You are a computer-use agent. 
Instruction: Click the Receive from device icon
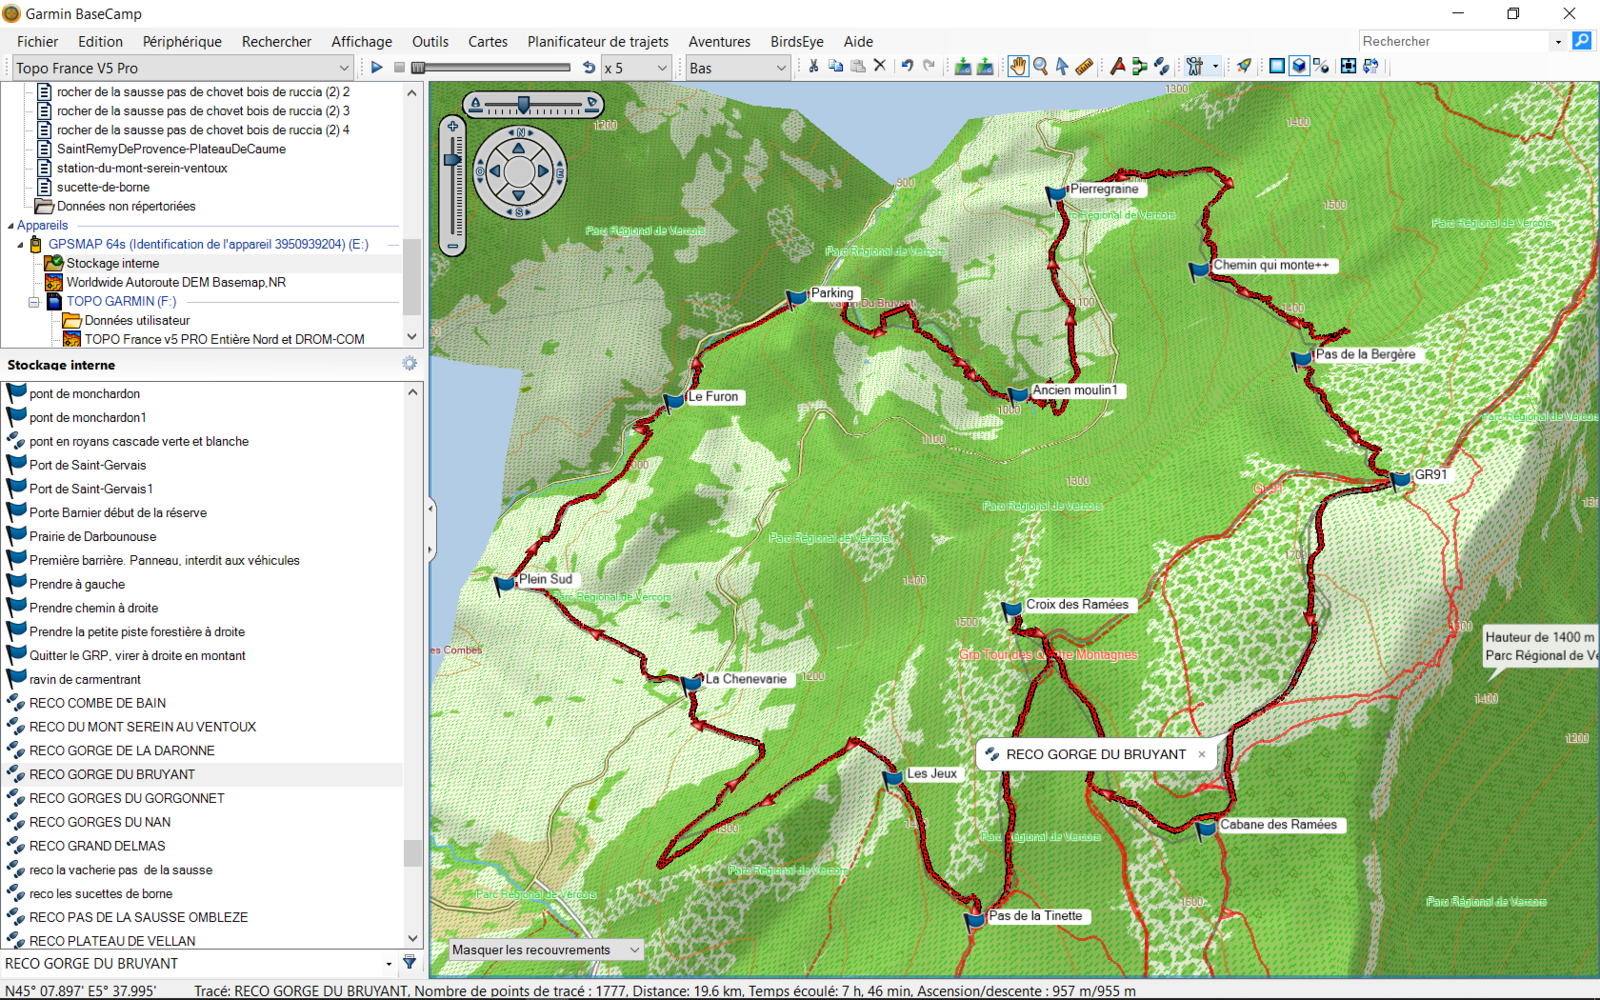click(x=985, y=66)
